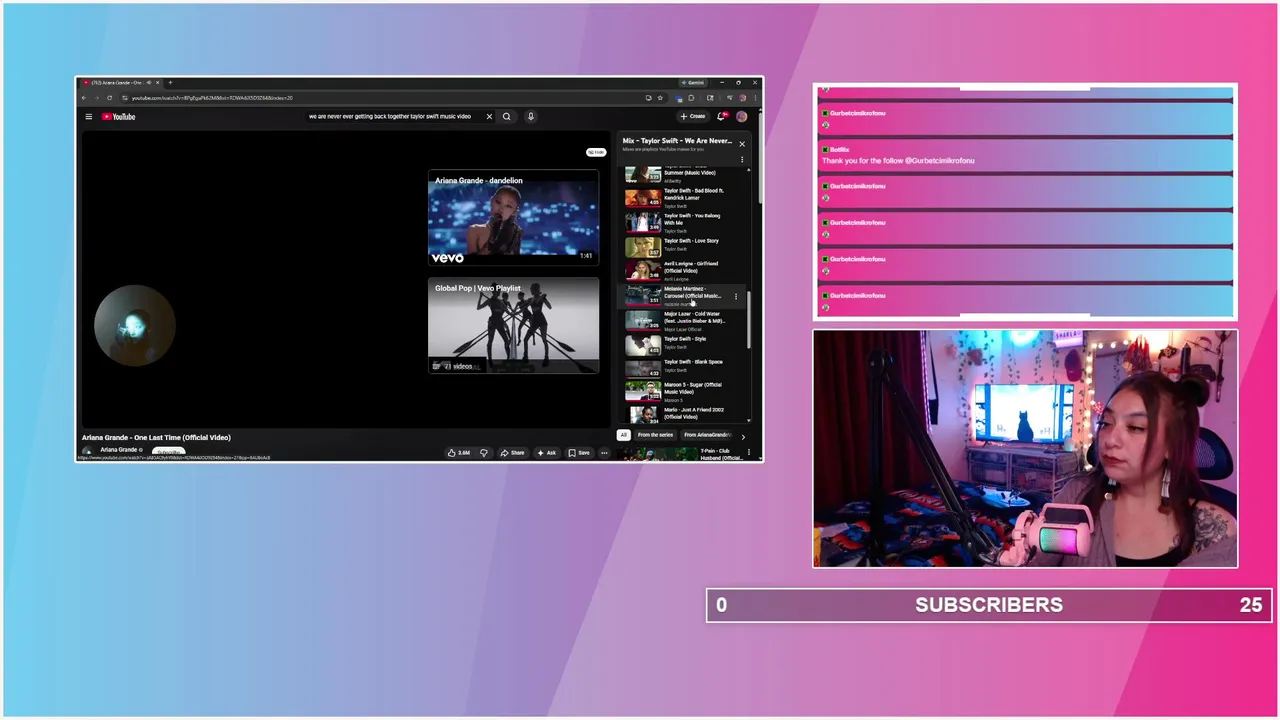Click the Gemini button in Chrome

(x=693, y=83)
